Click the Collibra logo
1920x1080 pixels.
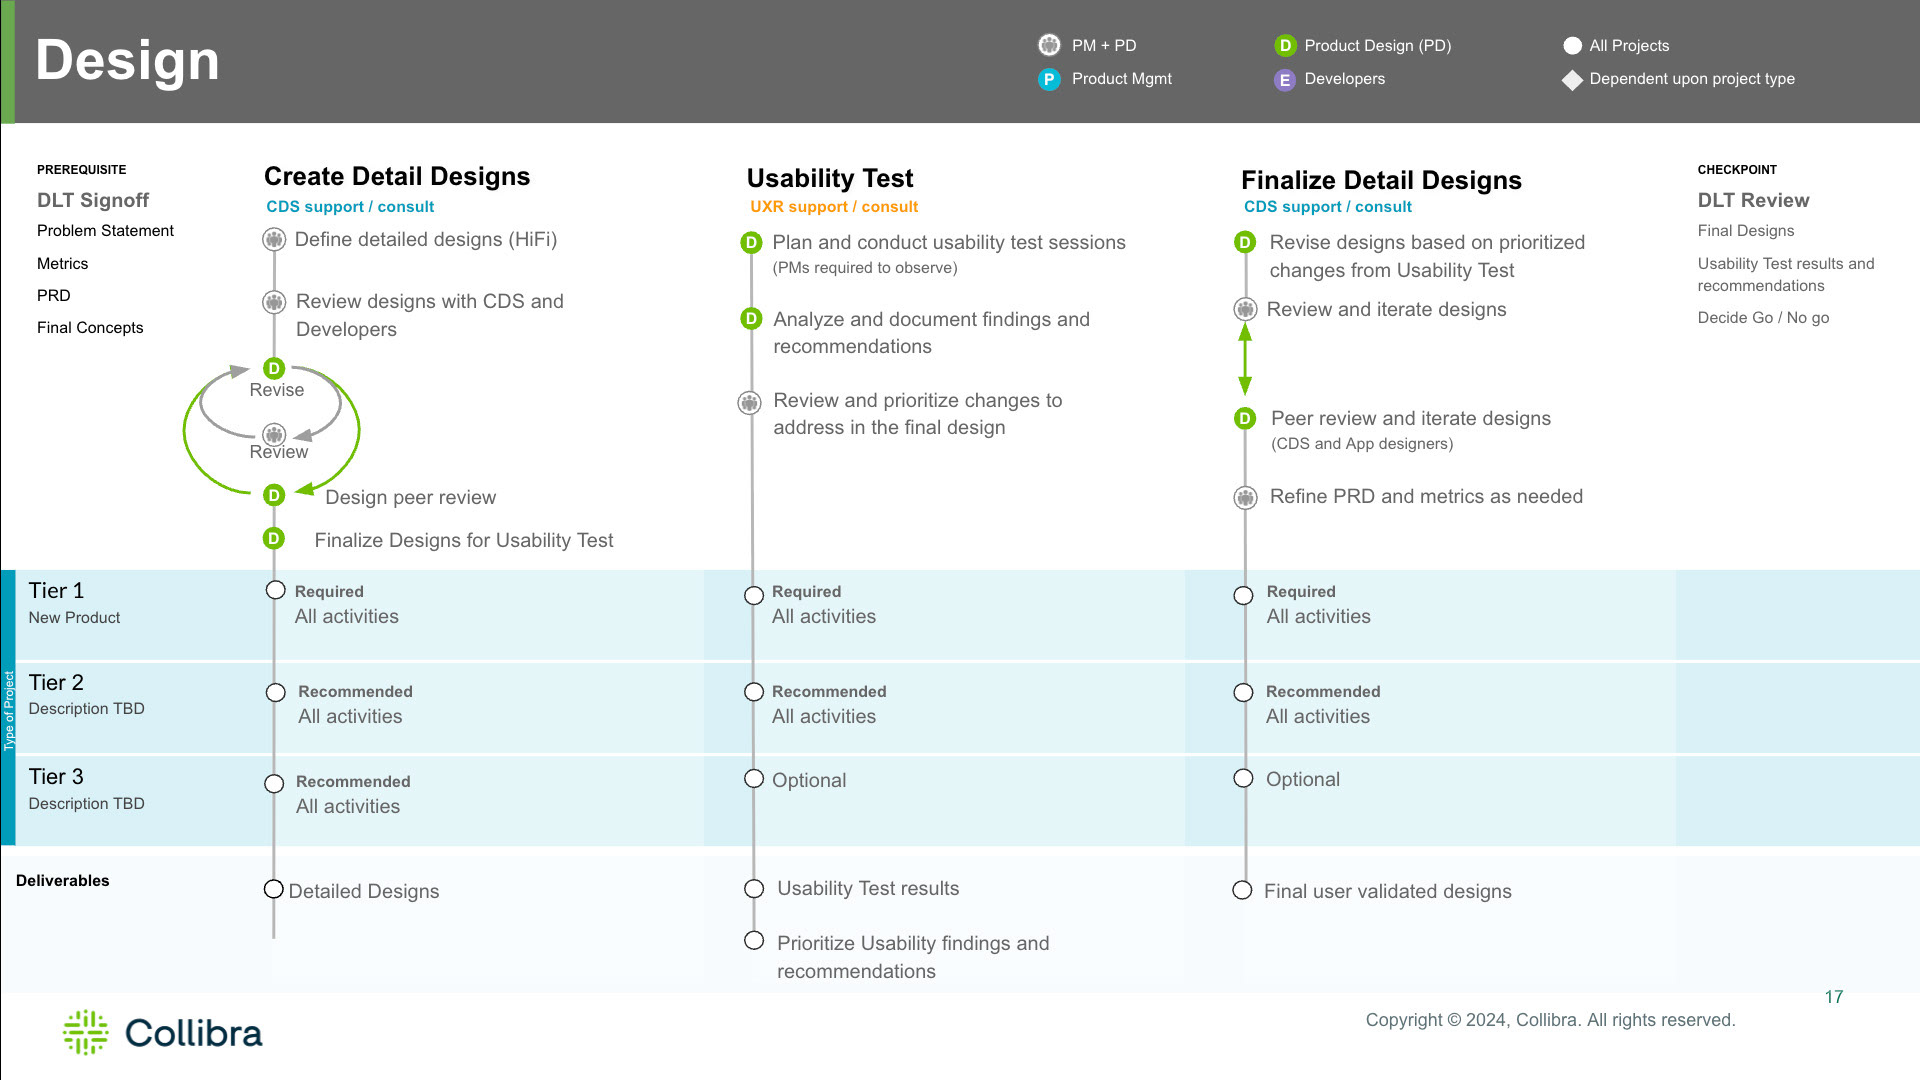[x=163, y=1032]
